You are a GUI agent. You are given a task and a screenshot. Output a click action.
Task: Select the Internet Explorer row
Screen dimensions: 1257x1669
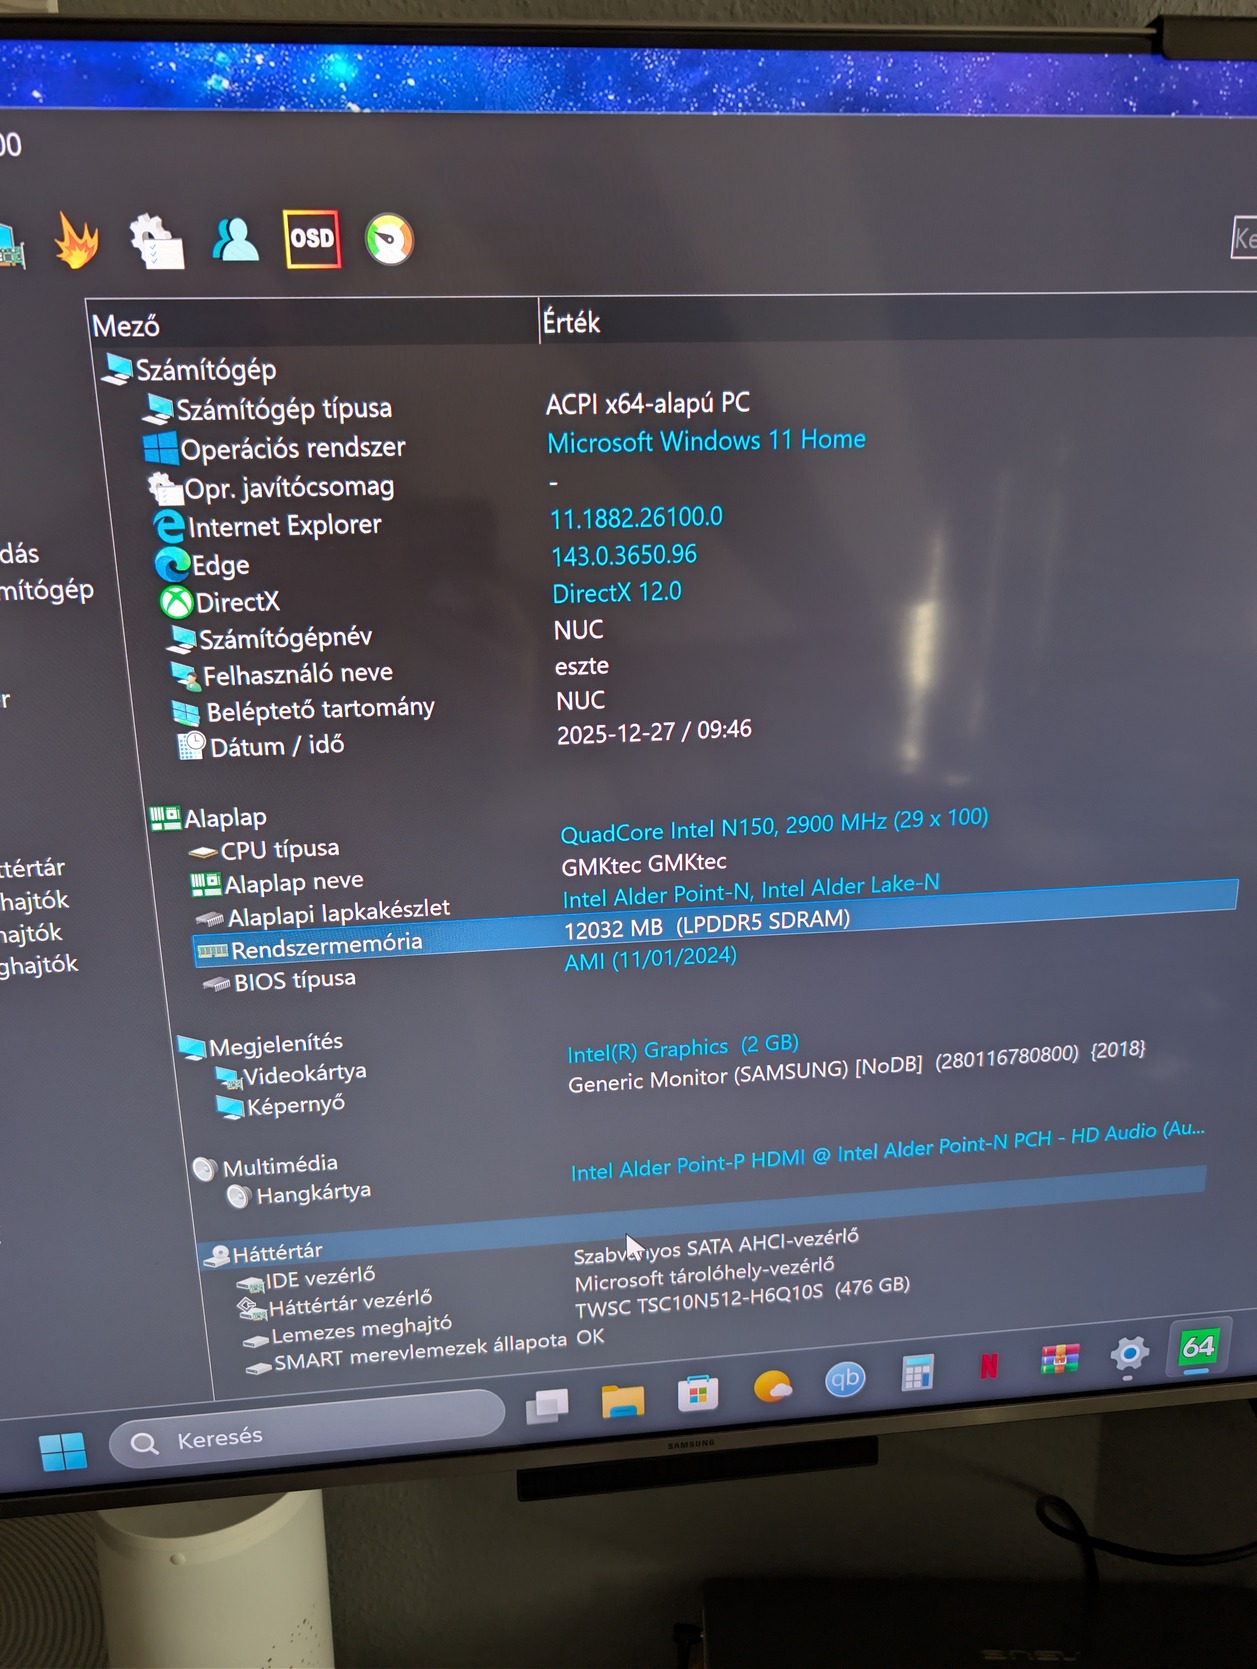click(267, 526)
